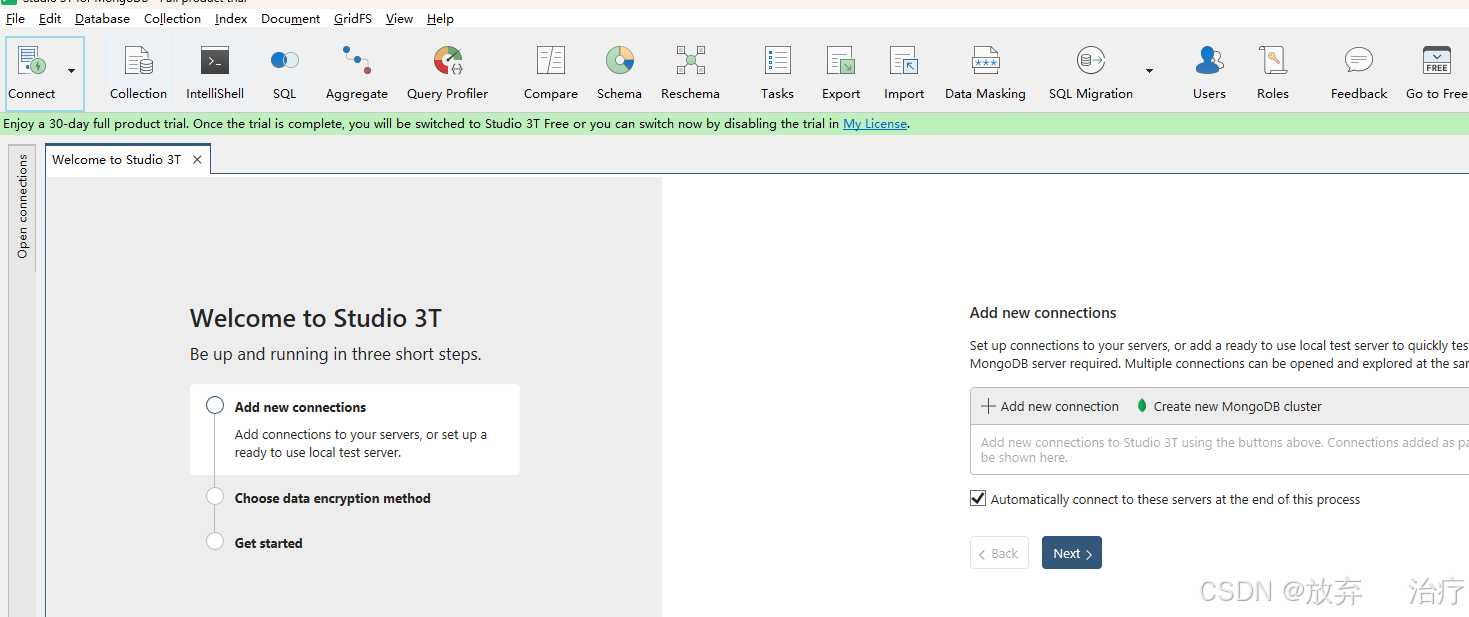Expand the SQL Migration dropdown arrow
1469x617 pixels.
pyautogui.click(x=1149, y=71)
